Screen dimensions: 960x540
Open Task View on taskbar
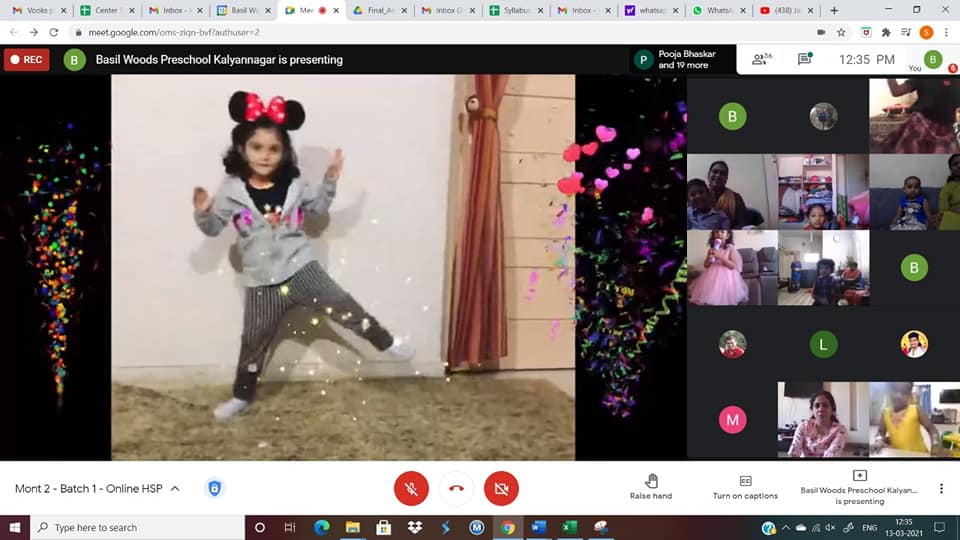click(x=290, y=527)
